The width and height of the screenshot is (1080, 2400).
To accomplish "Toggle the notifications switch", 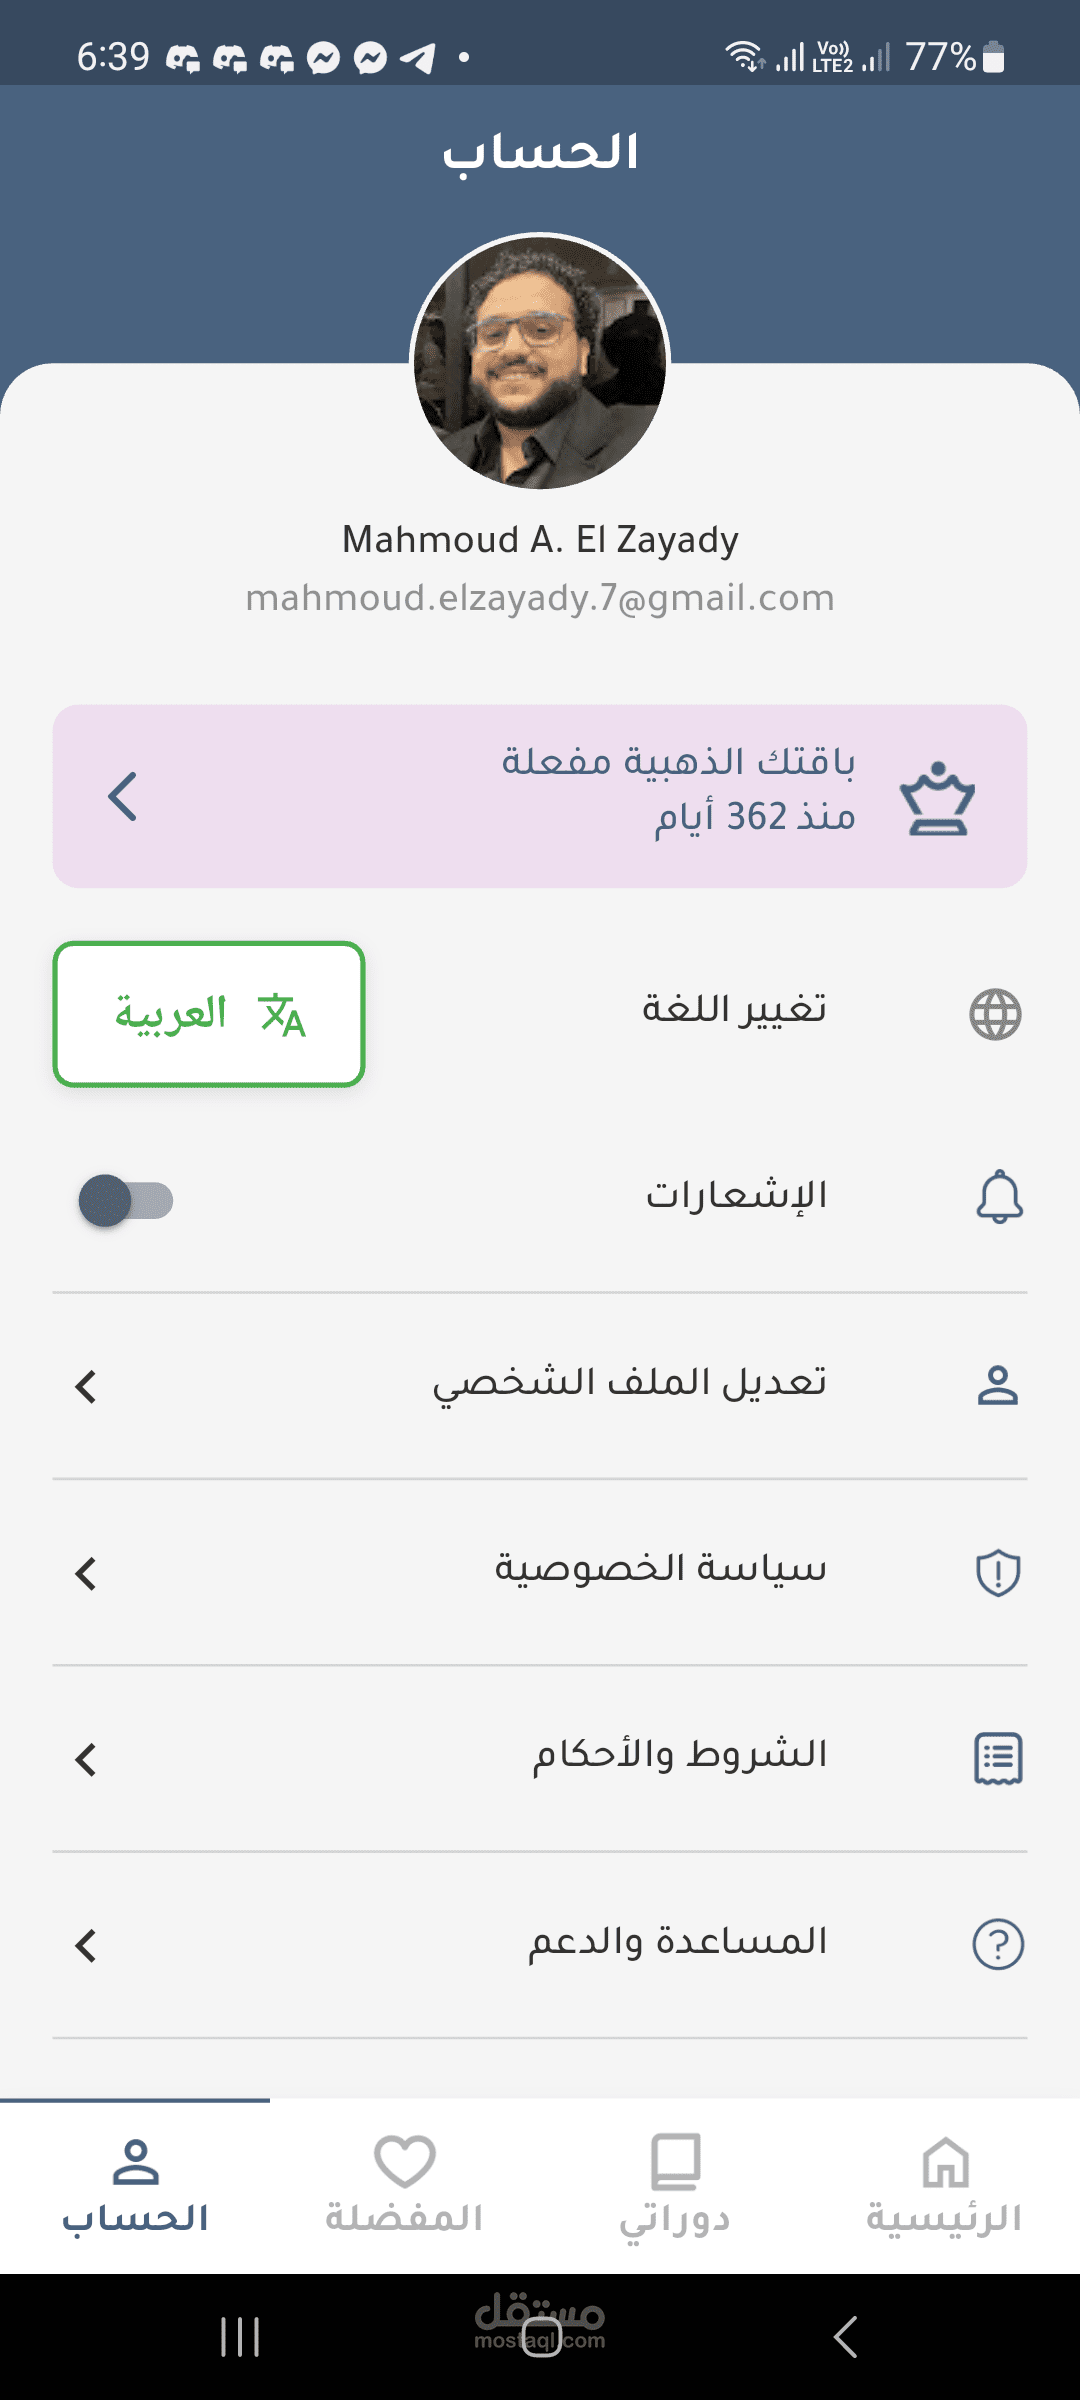I will (x=126, y=1200).
